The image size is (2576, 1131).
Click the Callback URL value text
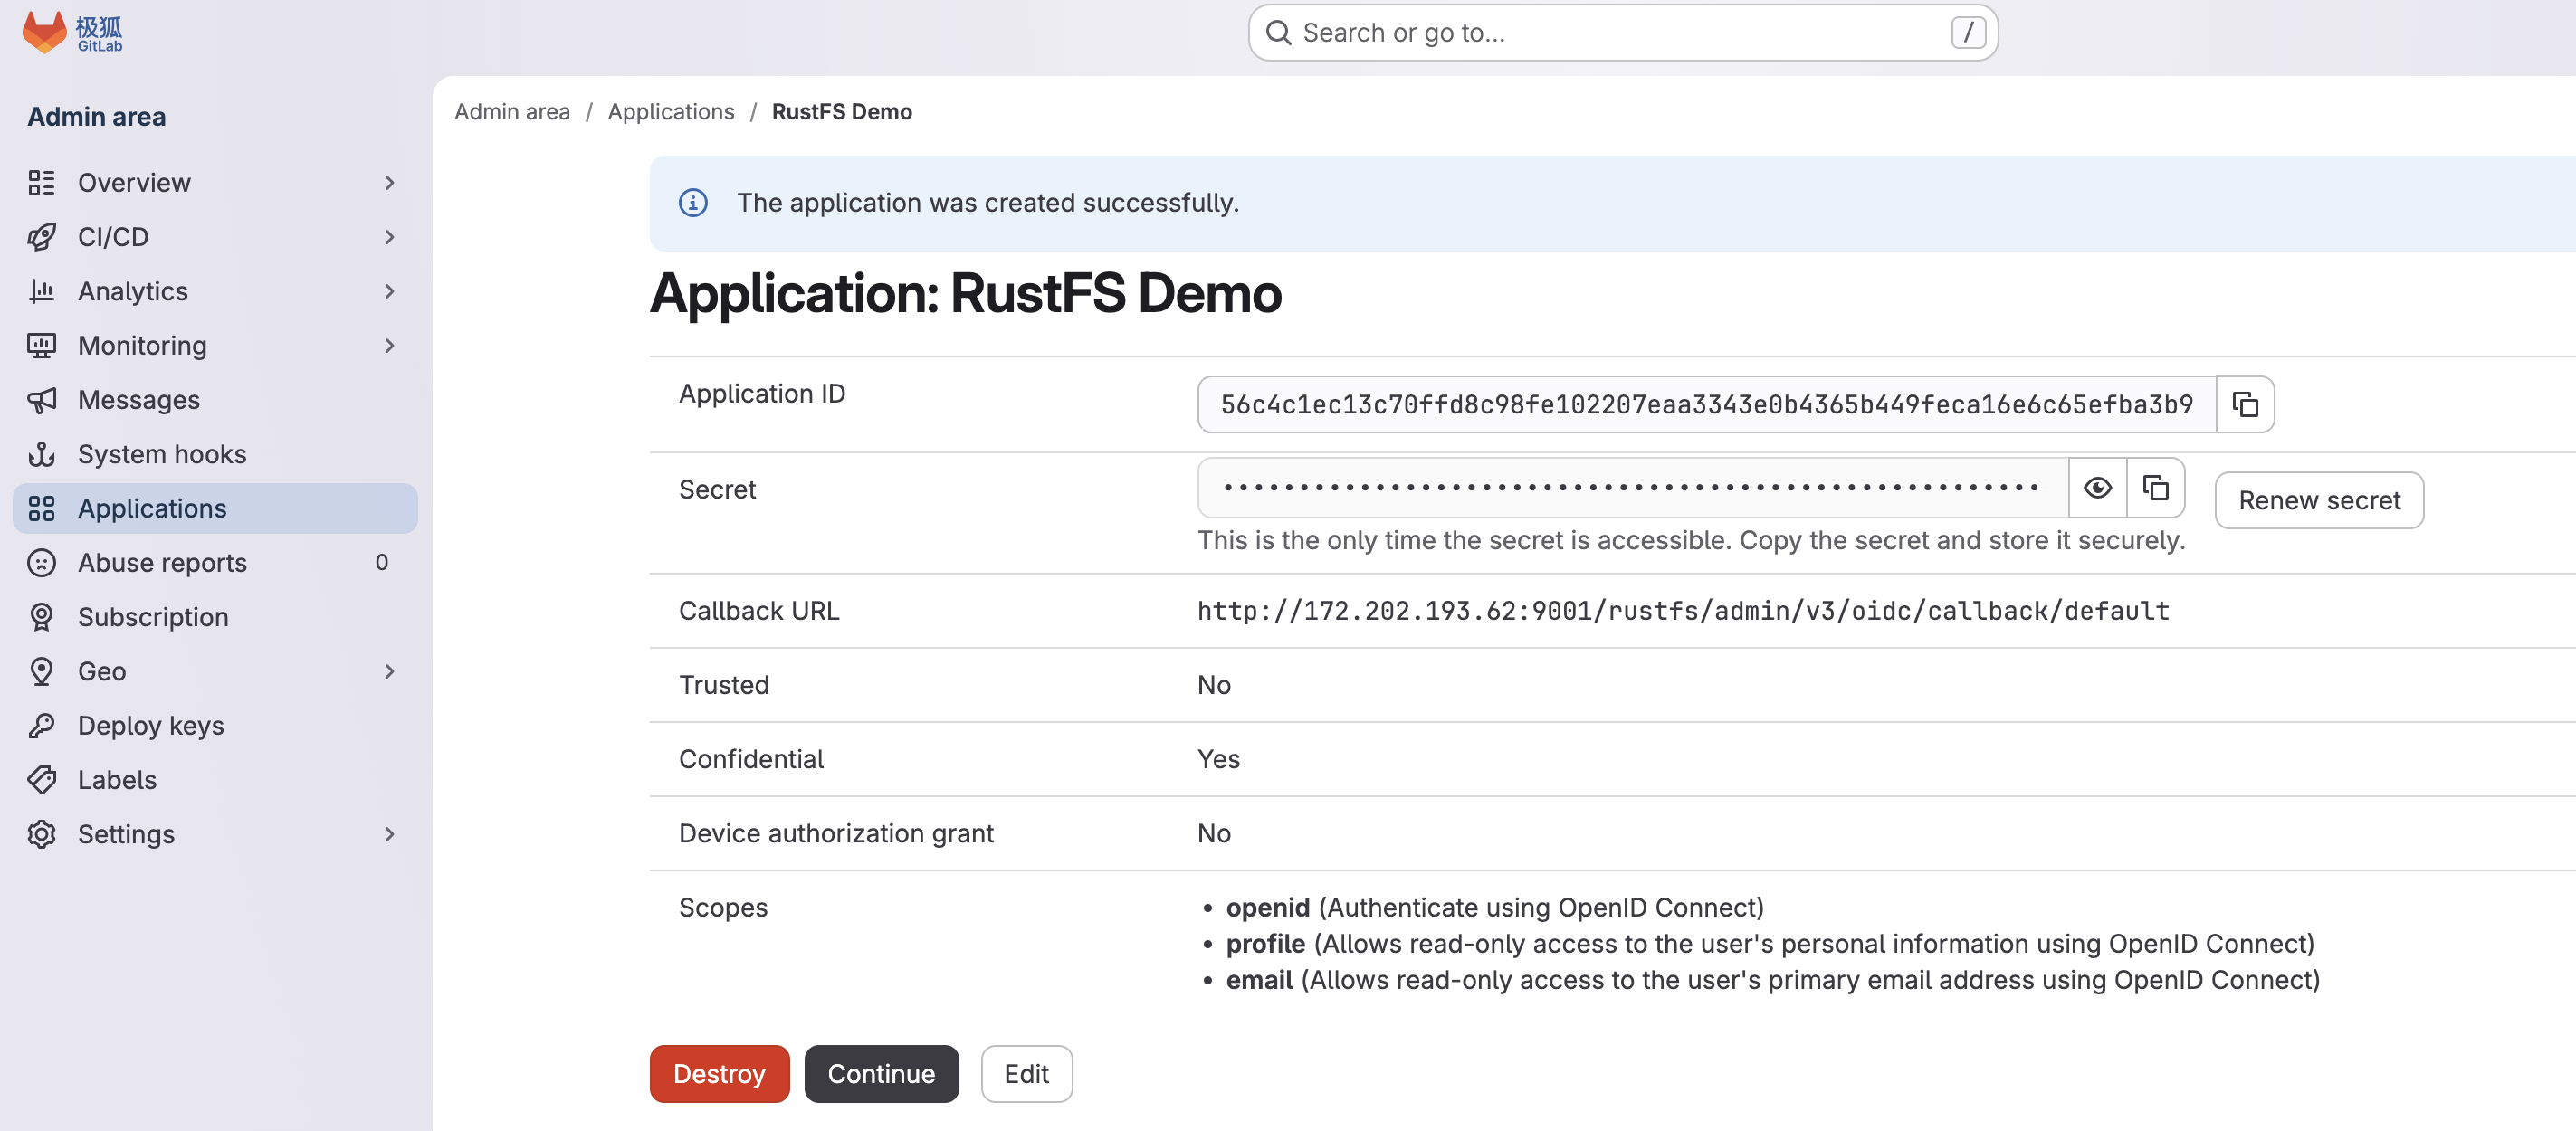1683,611
